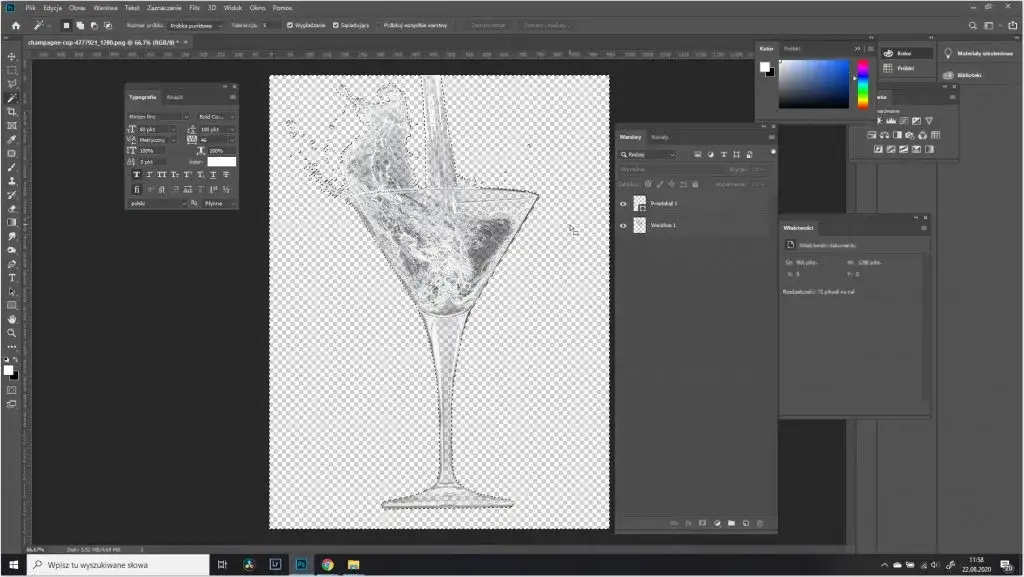Select the Eraser tool
Viewport: 1024px width, 577px height.
[12, 208]
